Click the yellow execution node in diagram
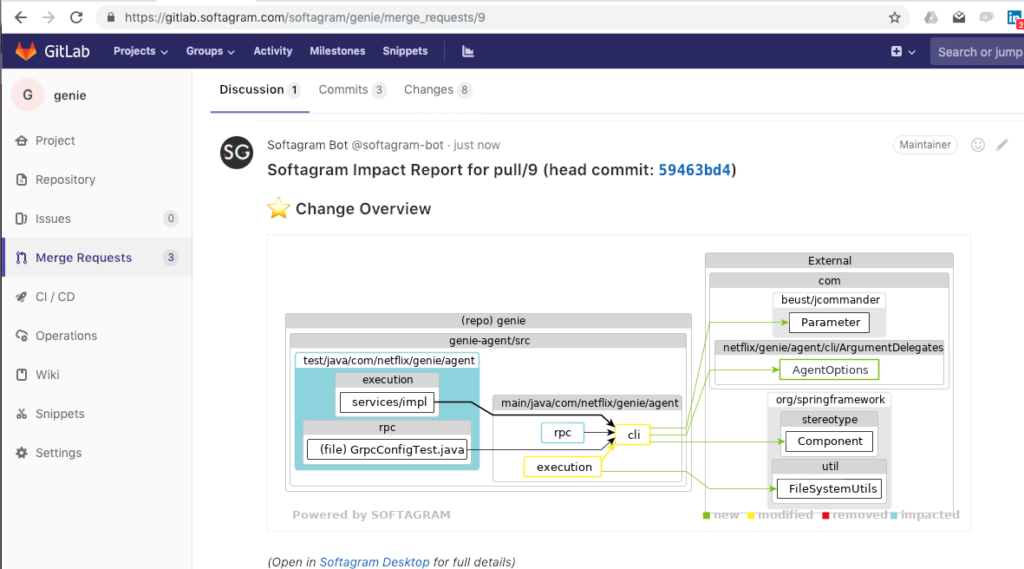This screenshot has width=1024, height=569. 563,467
